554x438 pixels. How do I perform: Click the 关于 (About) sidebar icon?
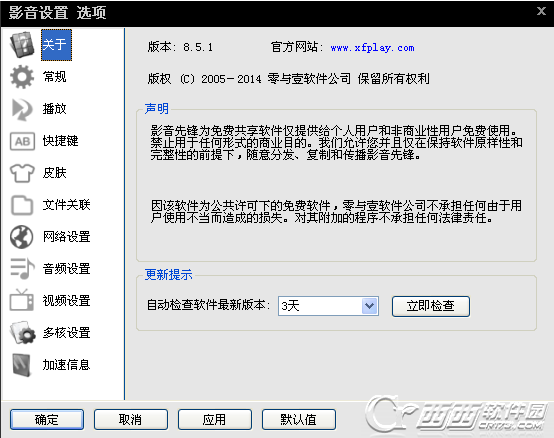point(22,45)
